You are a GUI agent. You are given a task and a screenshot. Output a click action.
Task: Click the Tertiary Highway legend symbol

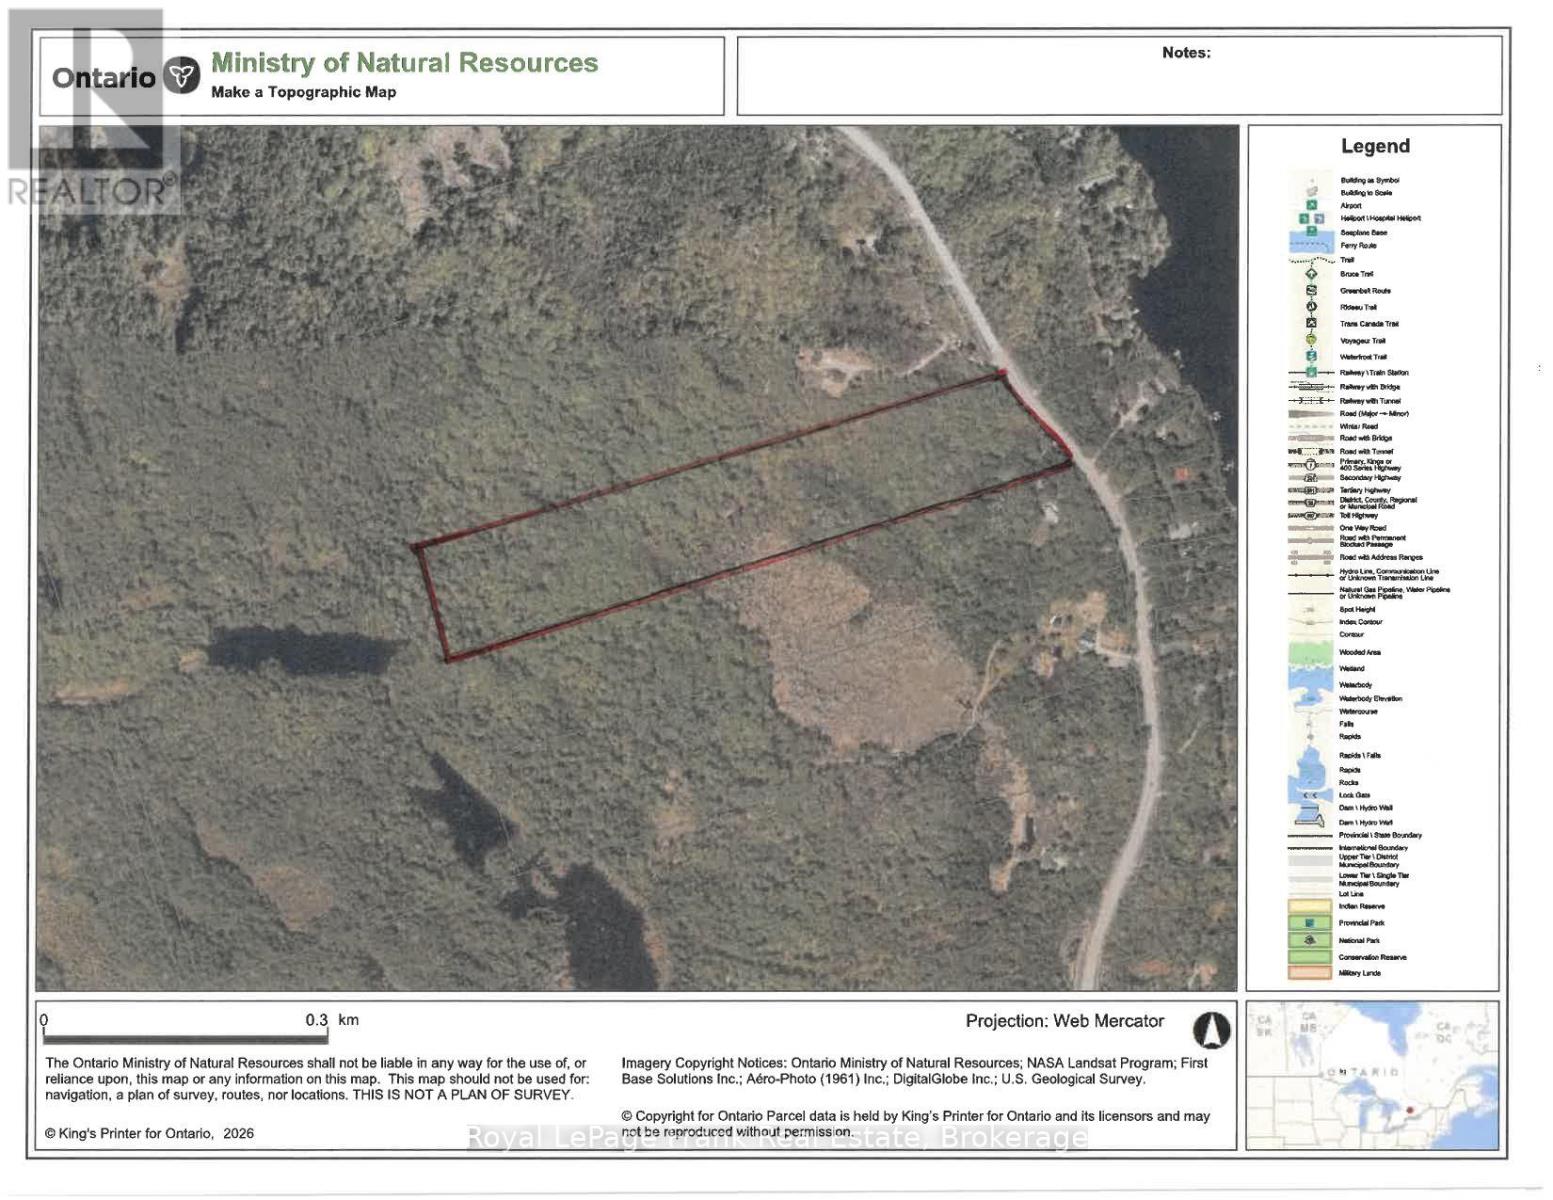[1311, 490]
